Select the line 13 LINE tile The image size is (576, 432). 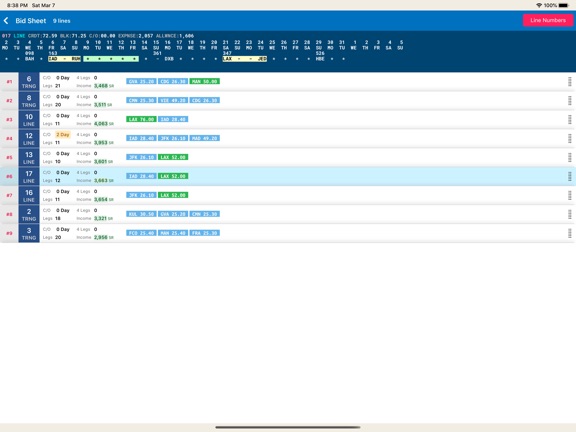tap(29, 157)
